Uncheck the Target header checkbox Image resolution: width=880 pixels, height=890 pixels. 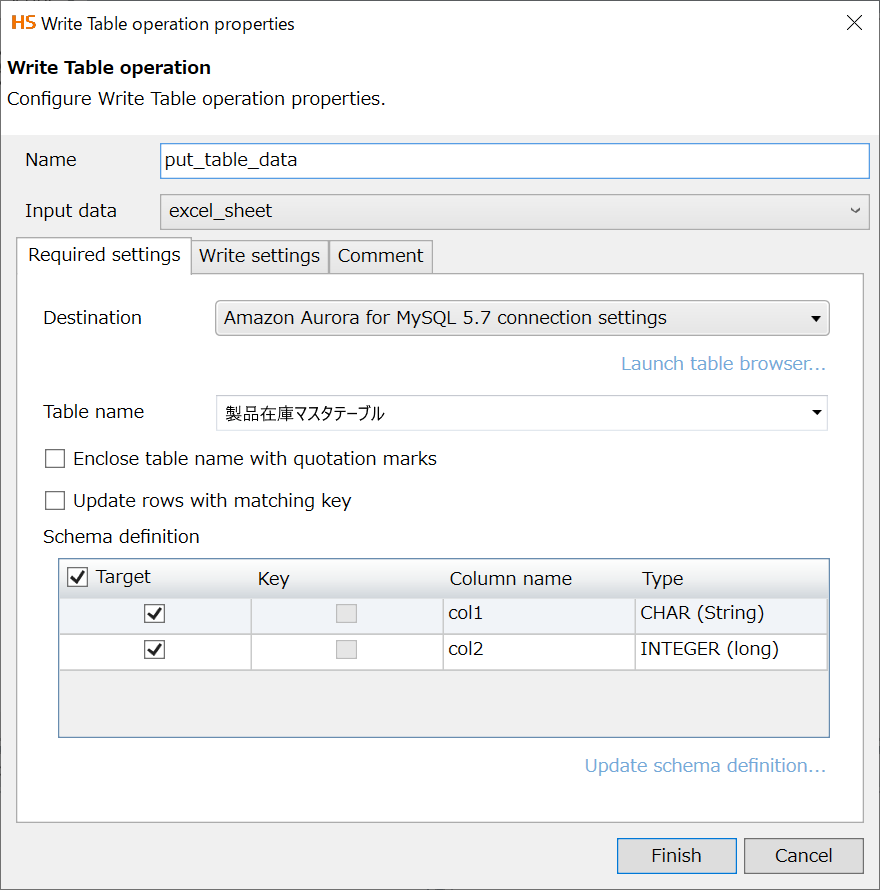[x=77, y=577]
